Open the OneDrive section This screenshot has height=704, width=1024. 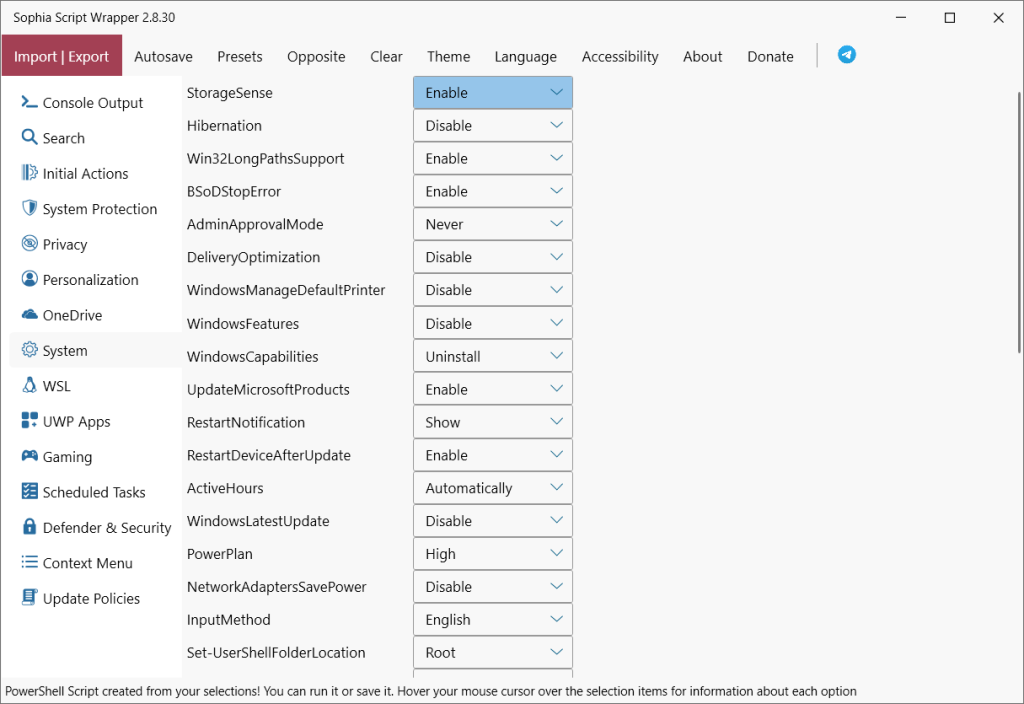(x=95, y=315)
